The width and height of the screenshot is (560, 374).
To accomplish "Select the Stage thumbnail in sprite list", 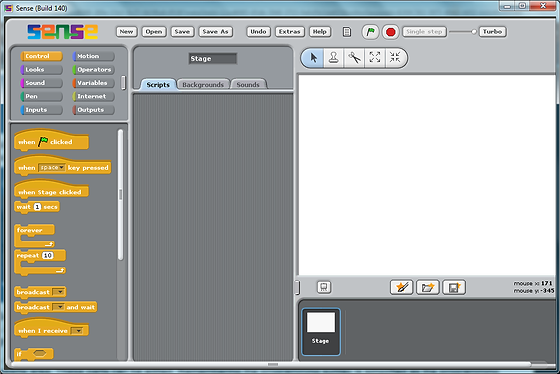I will [x=321, y=332].
